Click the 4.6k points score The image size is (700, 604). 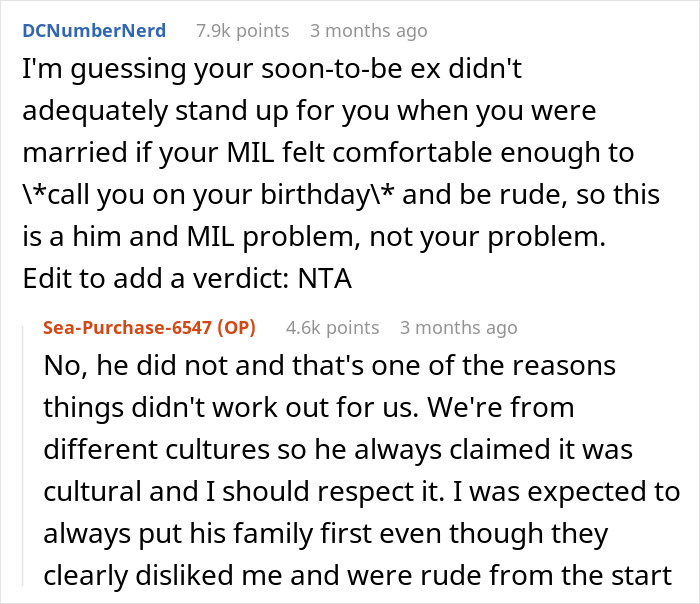[x=332, y=327]
